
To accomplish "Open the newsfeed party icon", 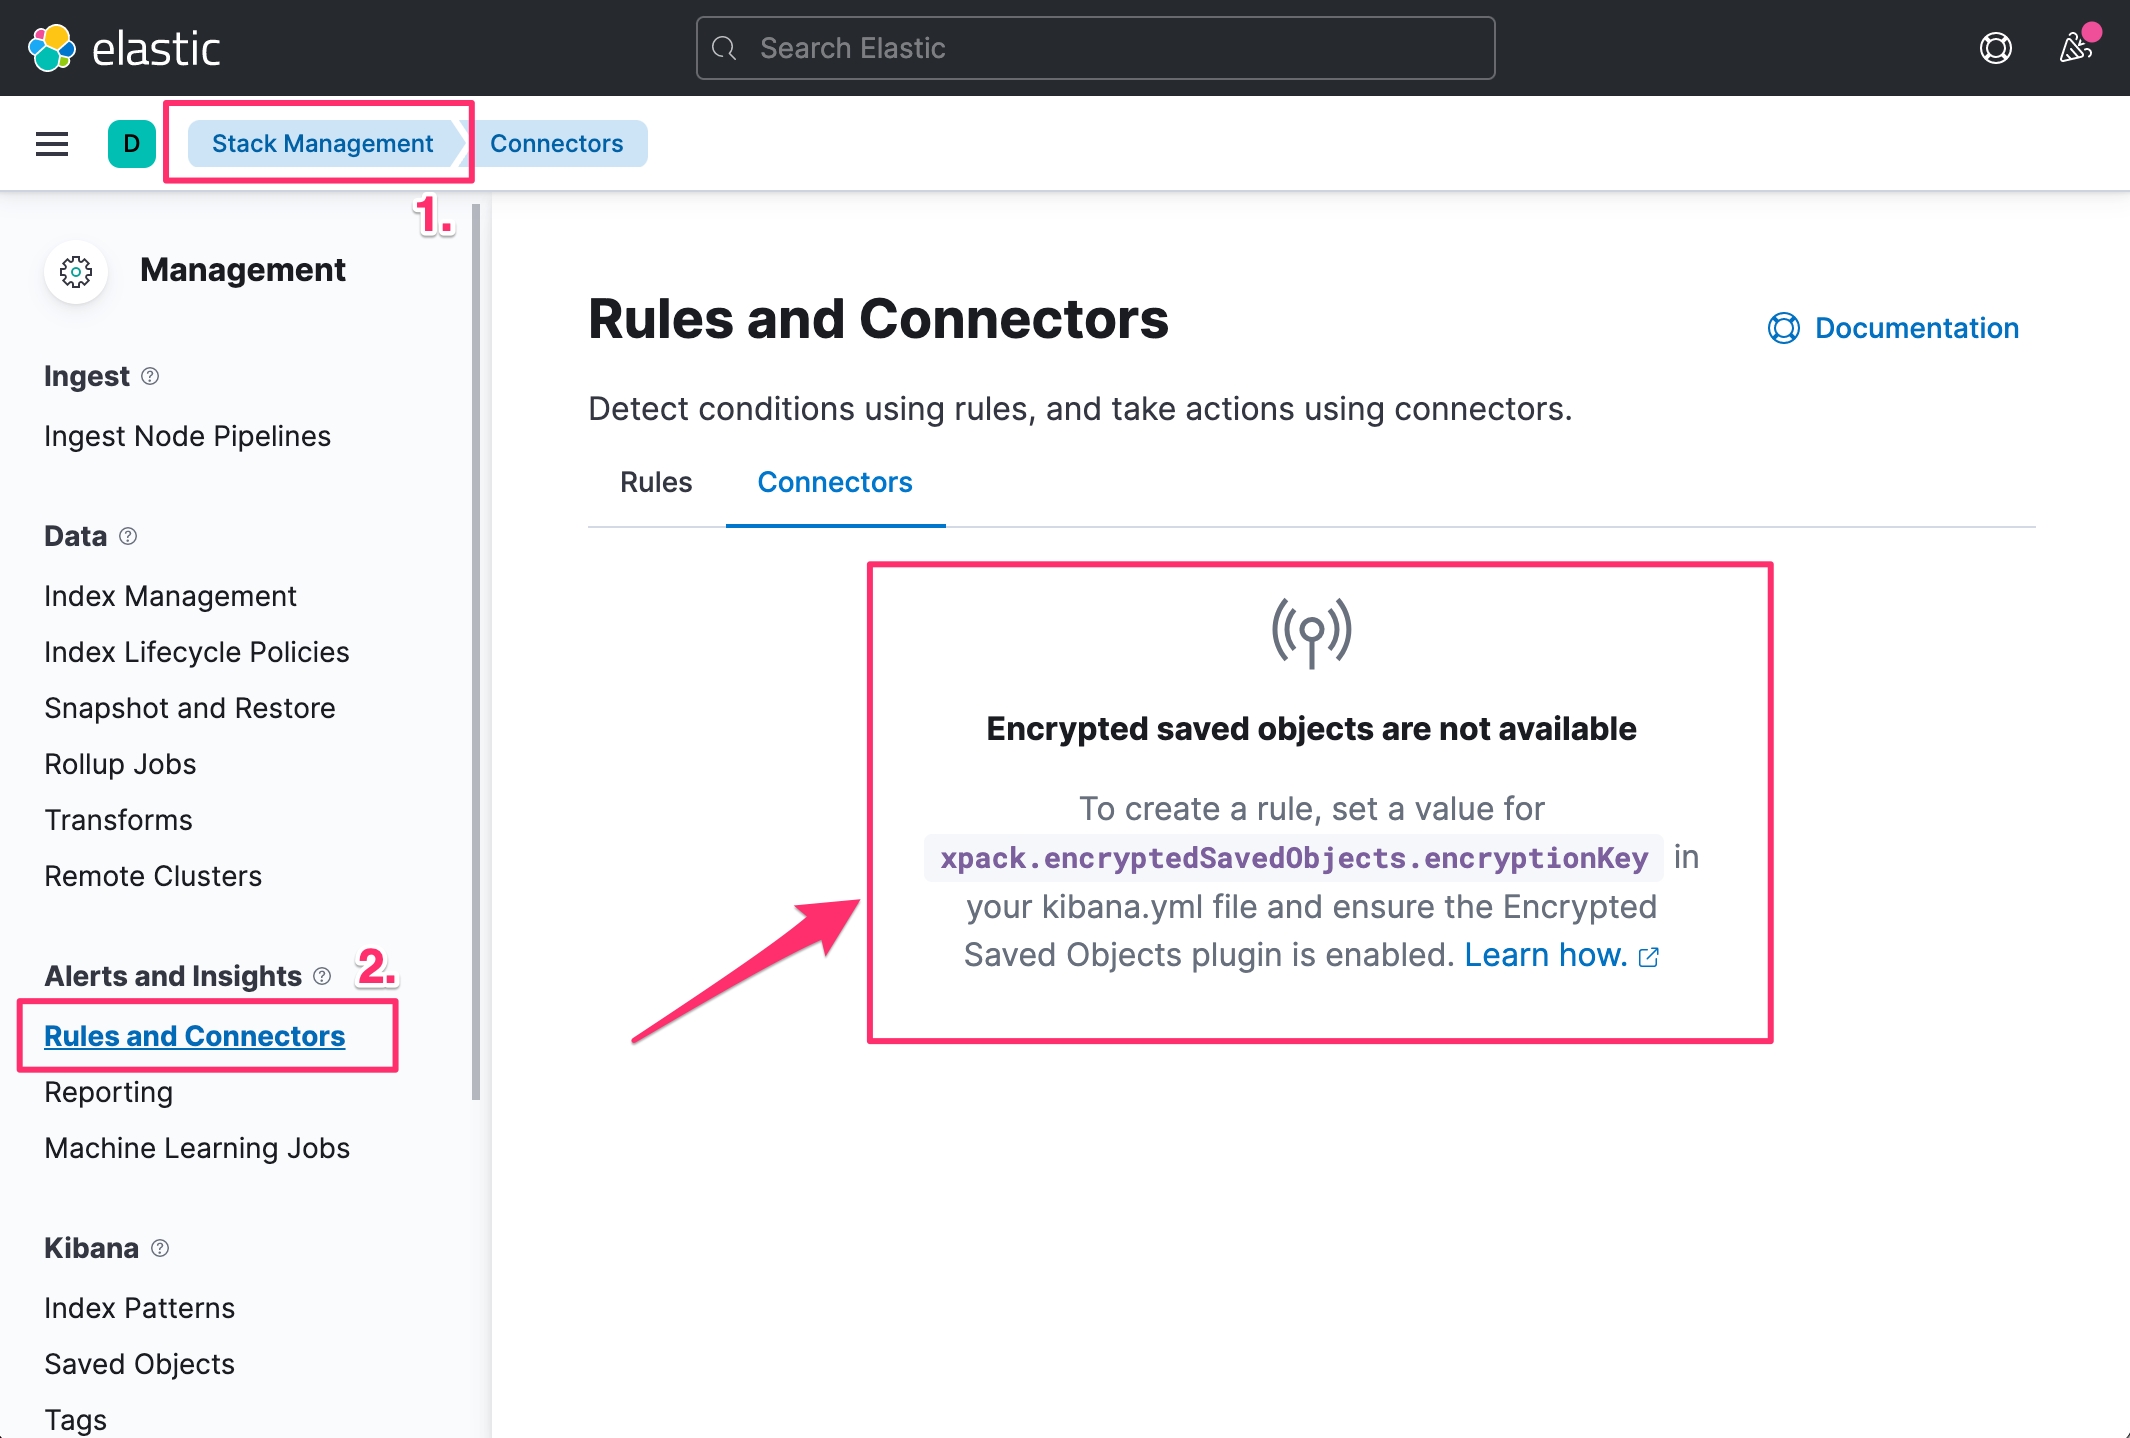I will (x=2075, y=48).
